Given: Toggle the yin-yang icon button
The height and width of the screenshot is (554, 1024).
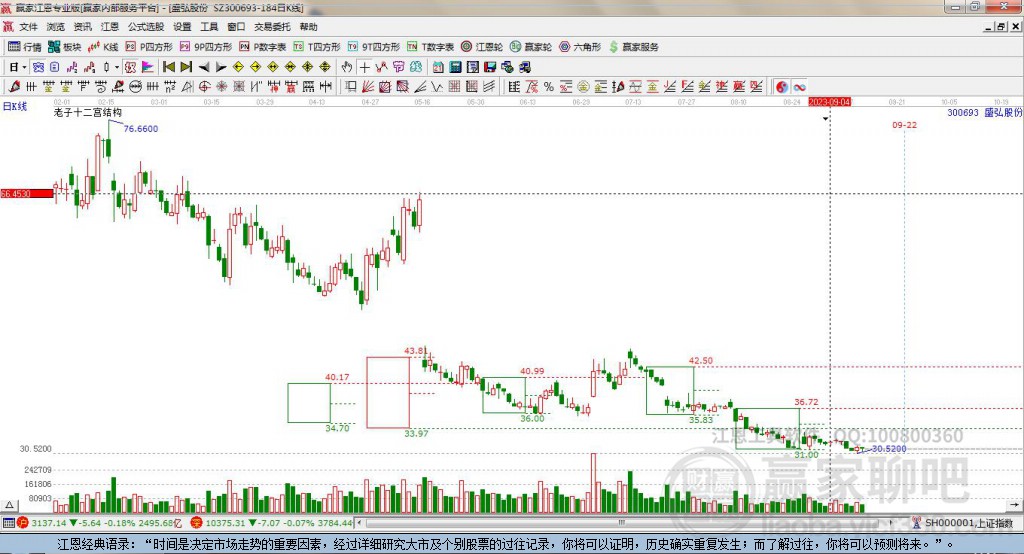Looking at the screenshot, I should click(782, 86).
